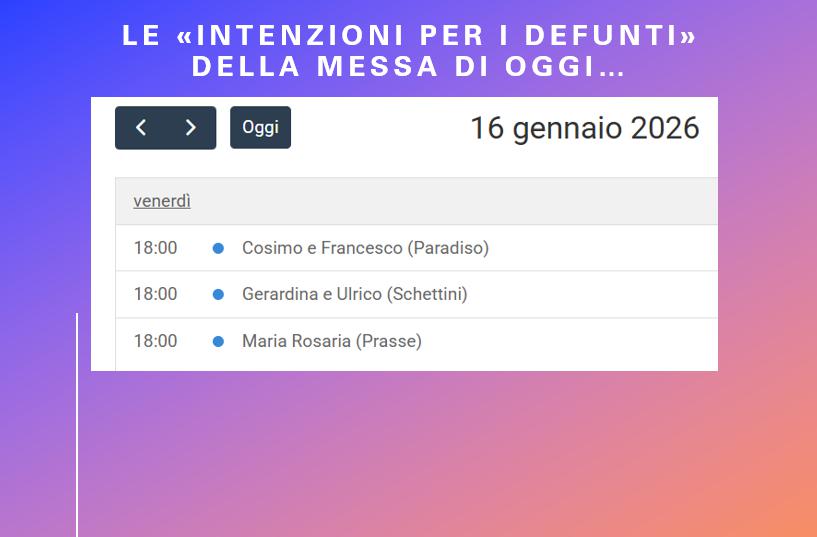Go to the previous day with left chevron
Image resolution: width=817 pixels, height=537 pixels.
[141, 128]
